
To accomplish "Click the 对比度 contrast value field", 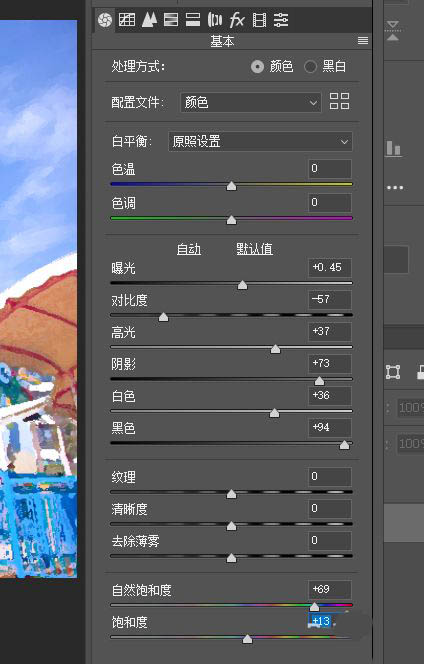I will [330, 299].
